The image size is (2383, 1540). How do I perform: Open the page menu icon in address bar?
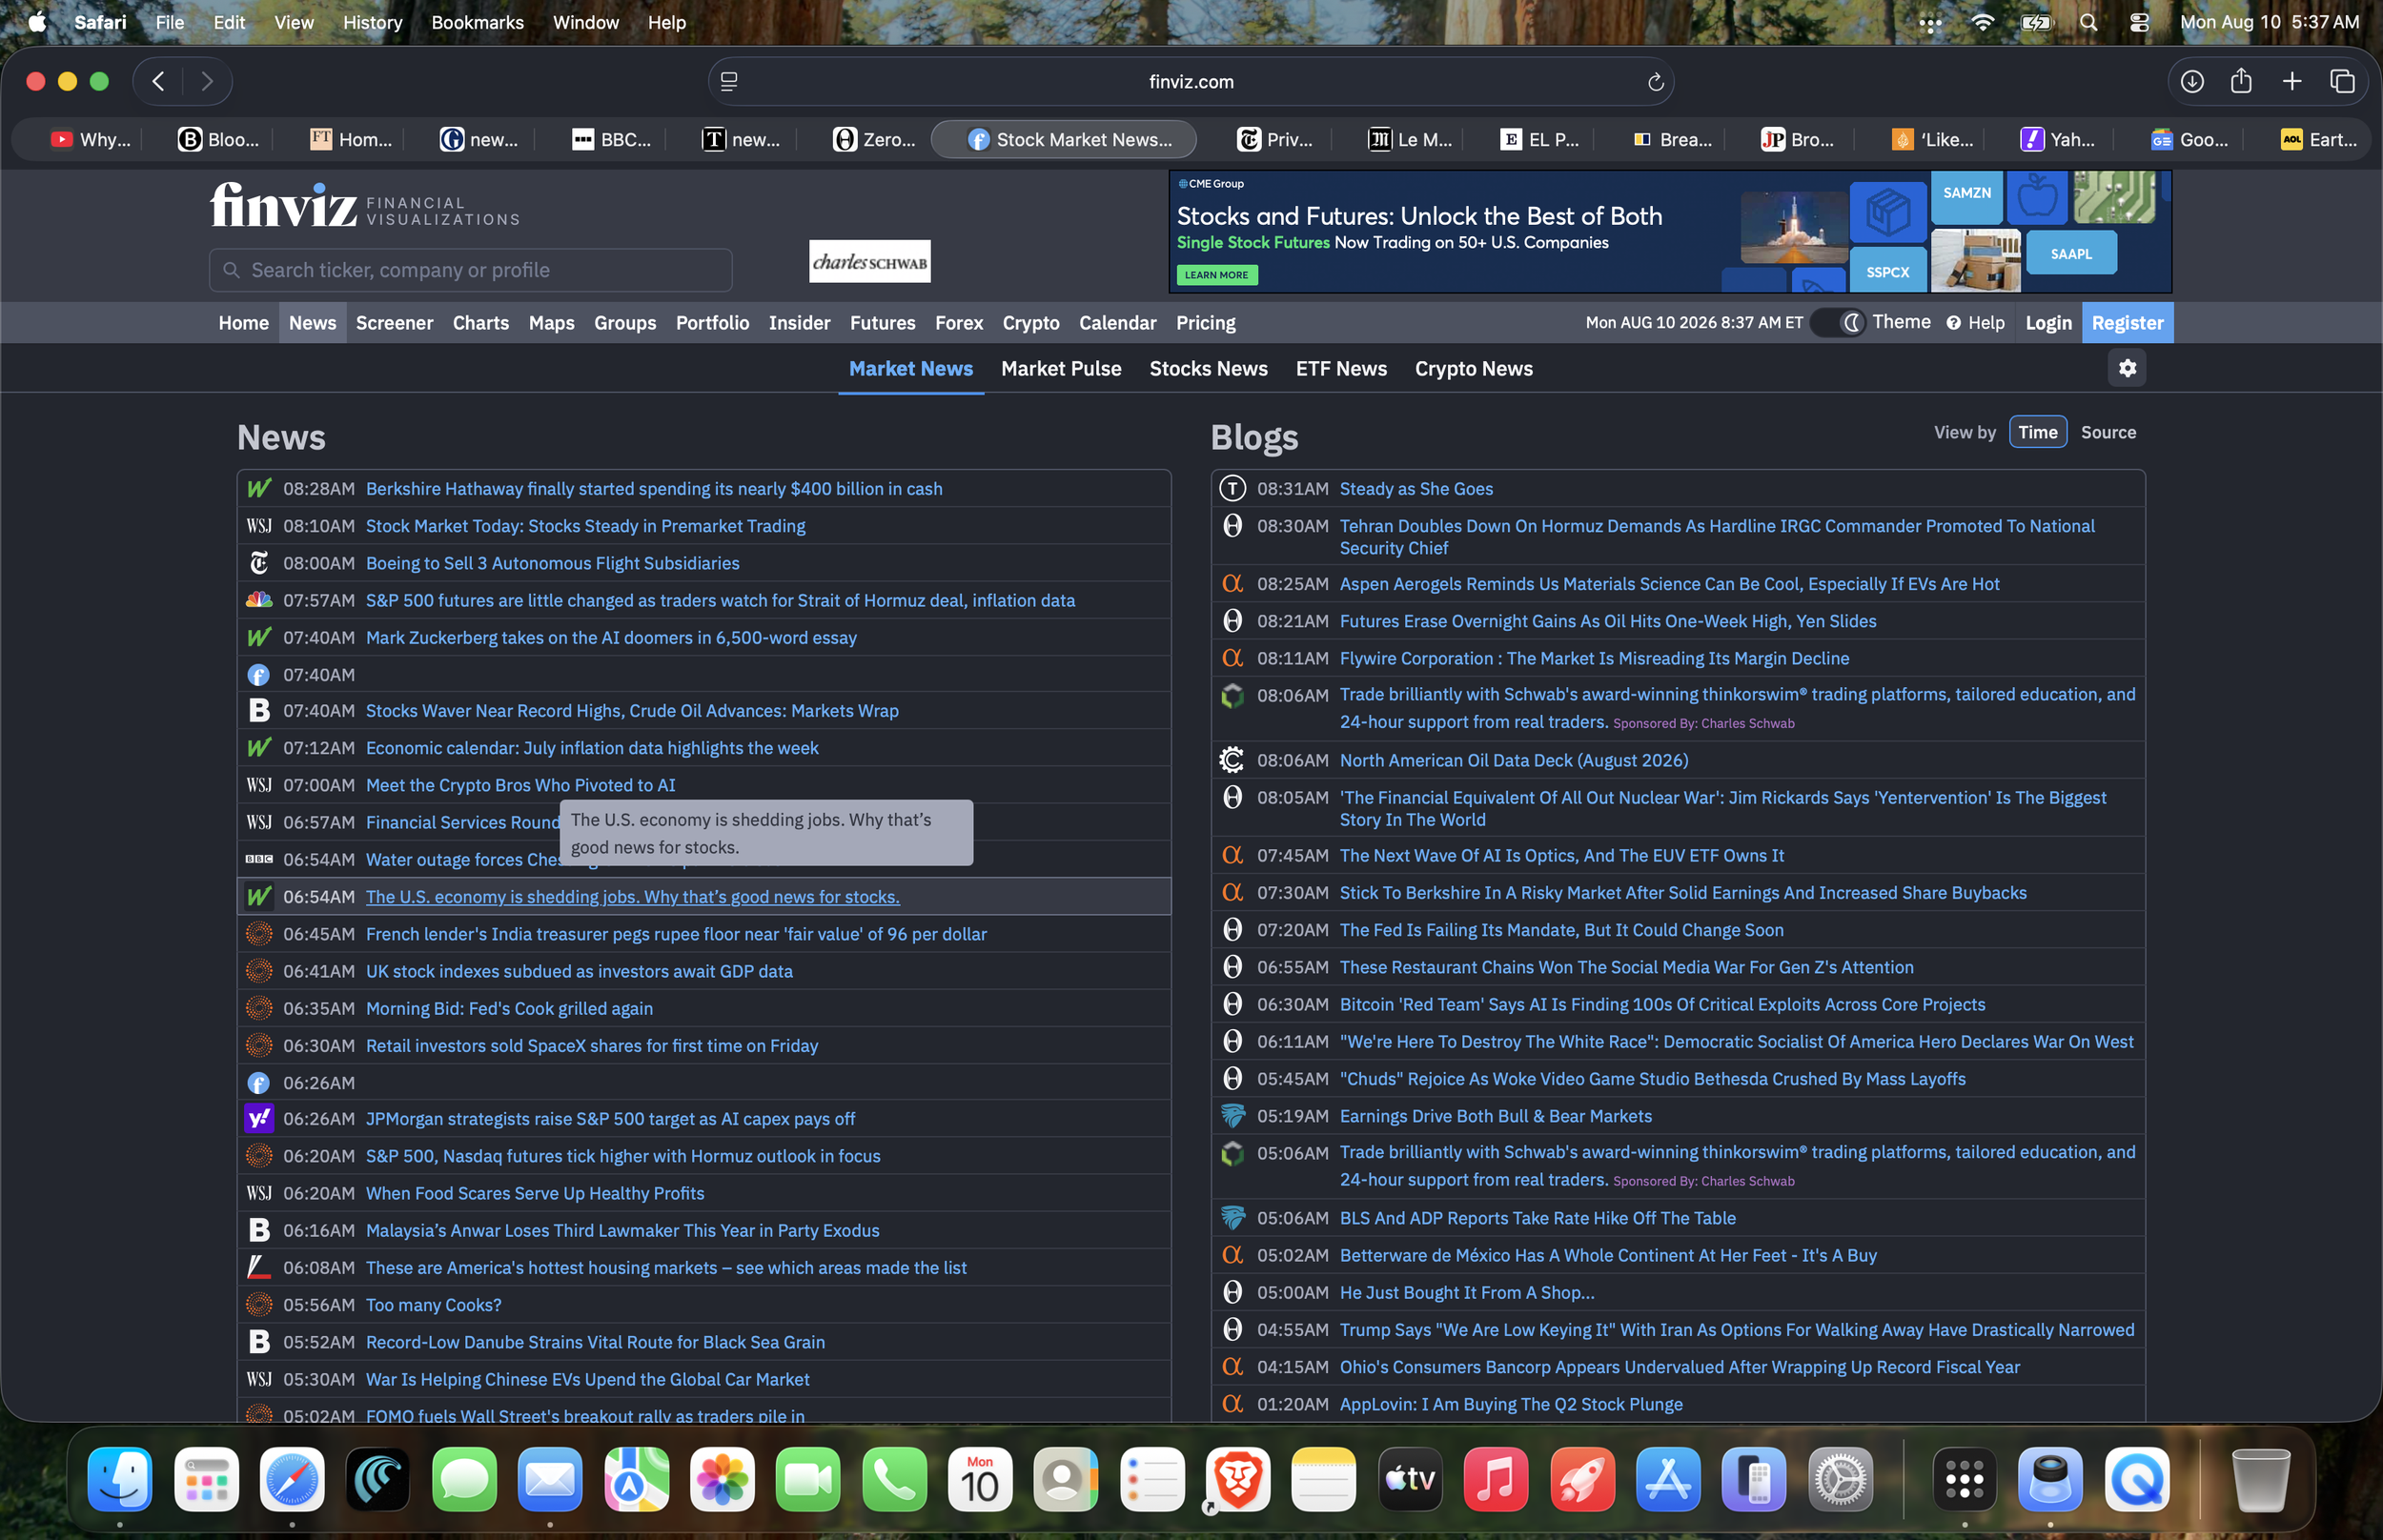tap(729, 82)
